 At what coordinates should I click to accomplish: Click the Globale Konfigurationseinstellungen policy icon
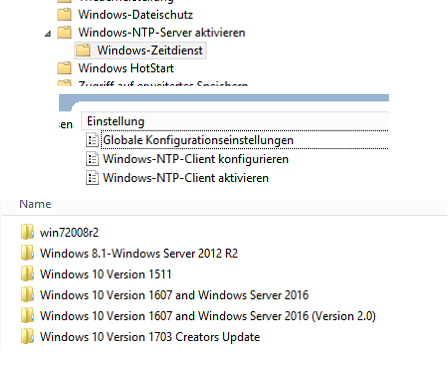[92, 140]
